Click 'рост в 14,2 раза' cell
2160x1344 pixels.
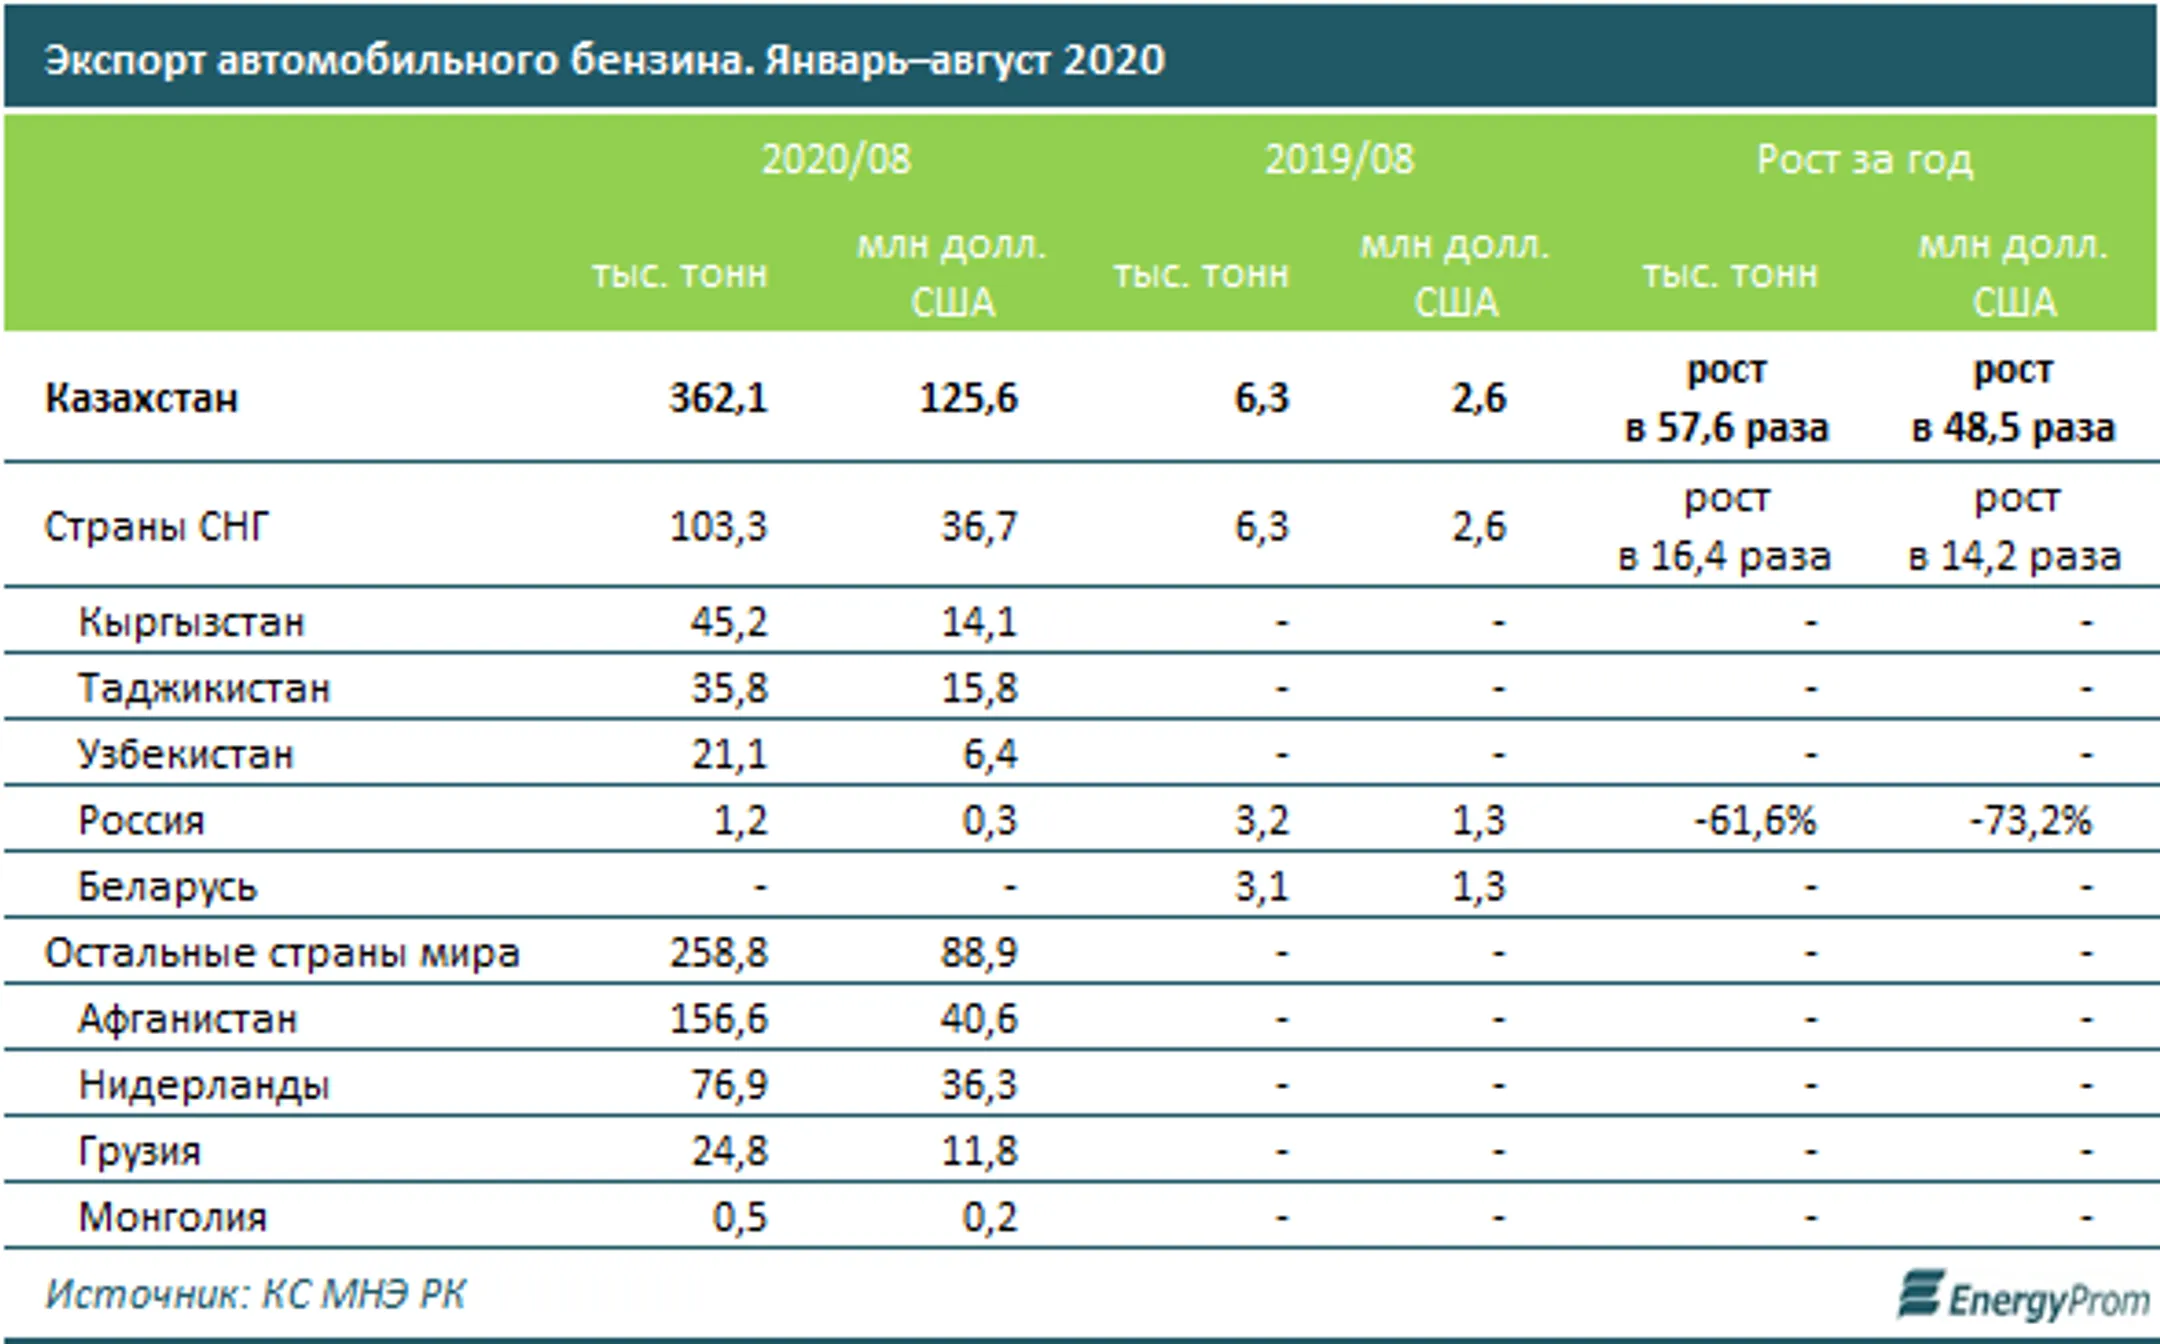[x=2014, y=527]
